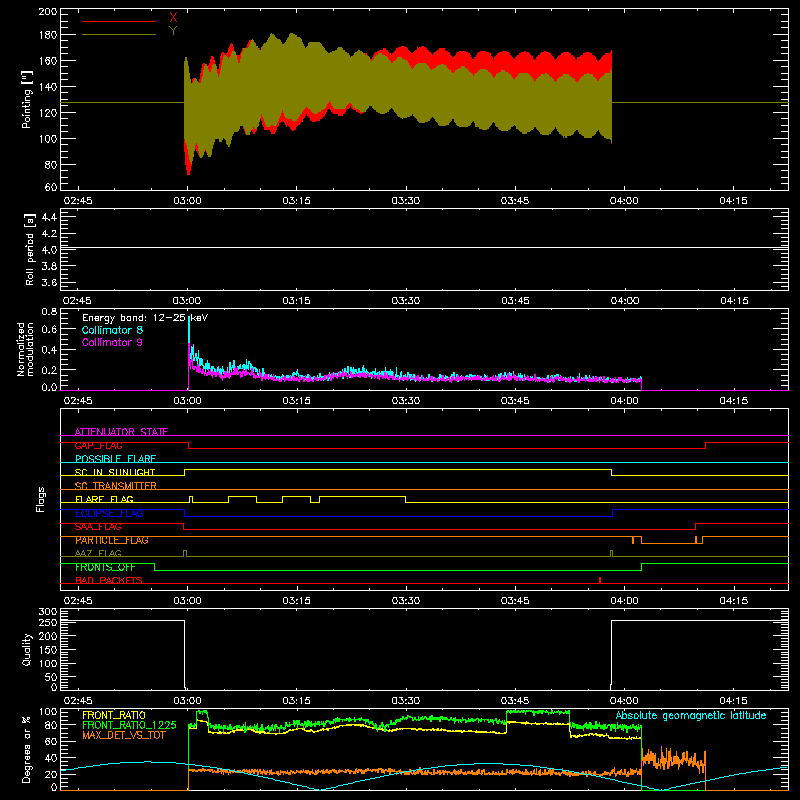Viewport: 800px width, 800px height.
Task: Click the red X legend line sample
Action: pyautogui.click(x=119, y=21)
